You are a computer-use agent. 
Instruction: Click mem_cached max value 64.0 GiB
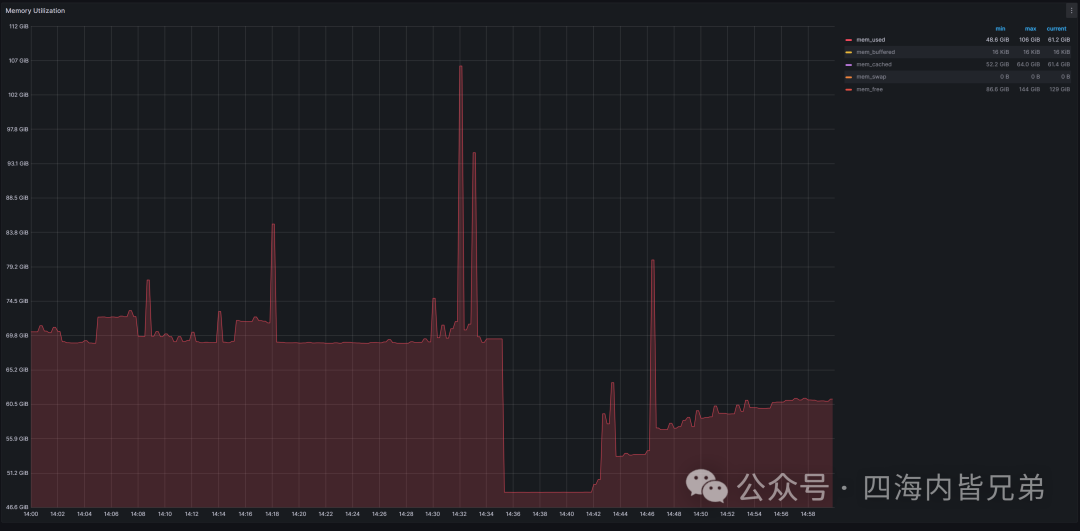[1028, 65]
